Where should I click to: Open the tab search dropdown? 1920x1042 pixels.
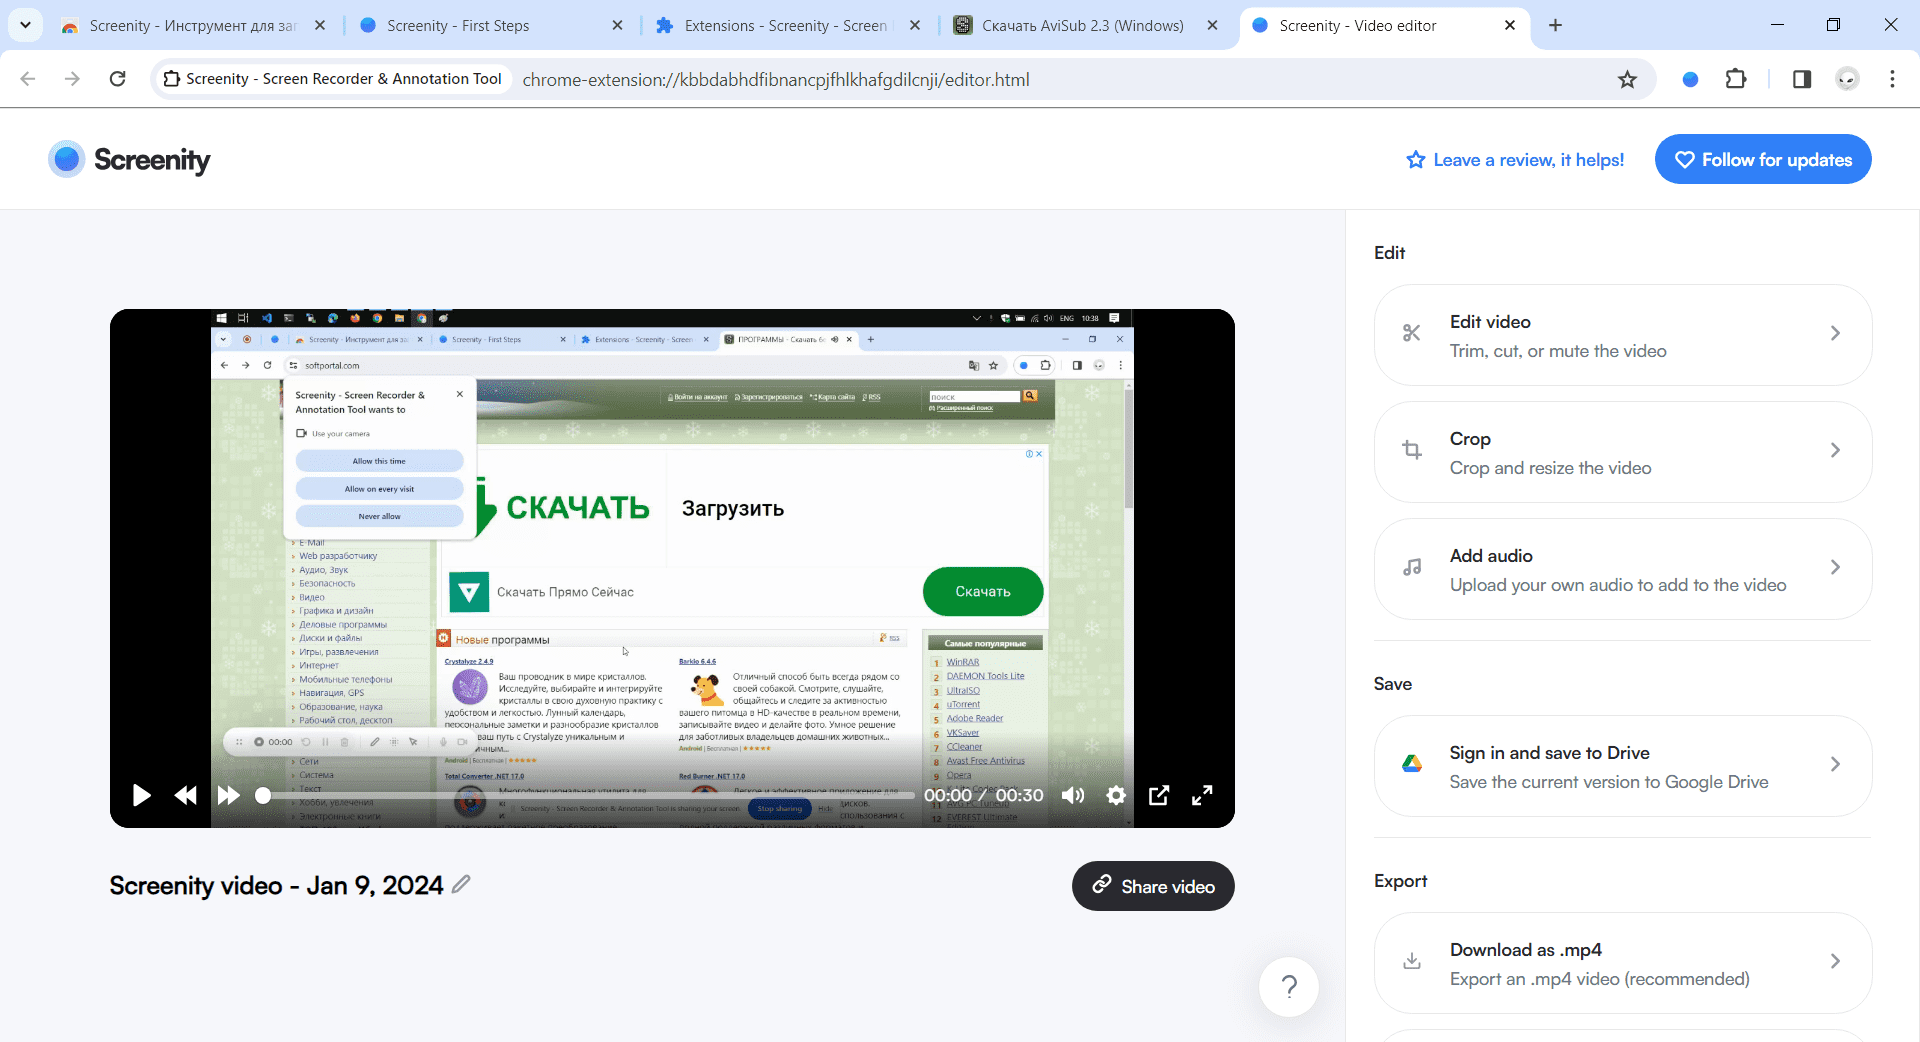(x=25, y=25)
